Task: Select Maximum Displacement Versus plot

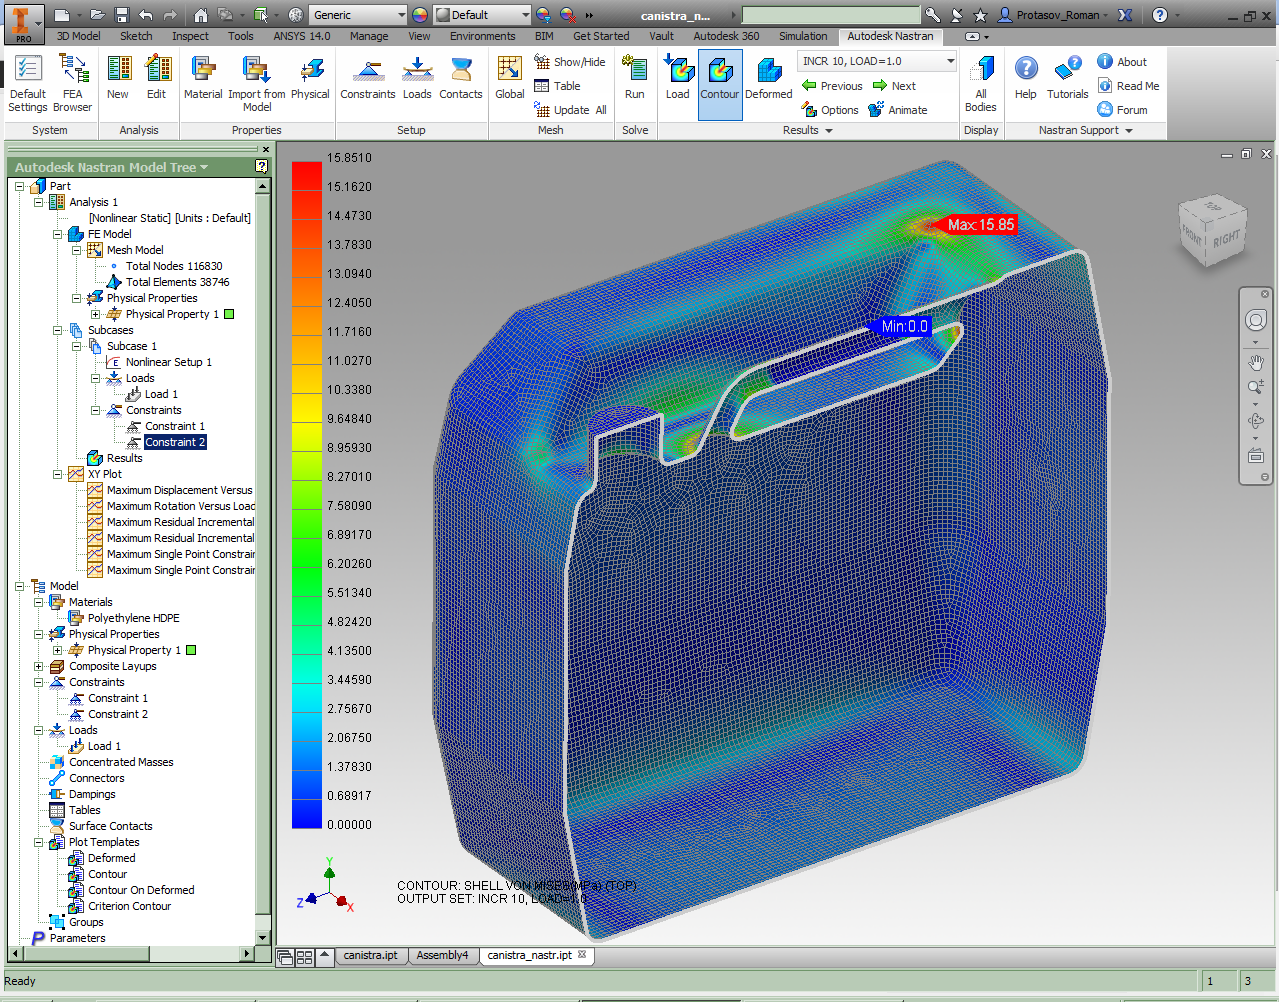Action: [x=180, y=490]
